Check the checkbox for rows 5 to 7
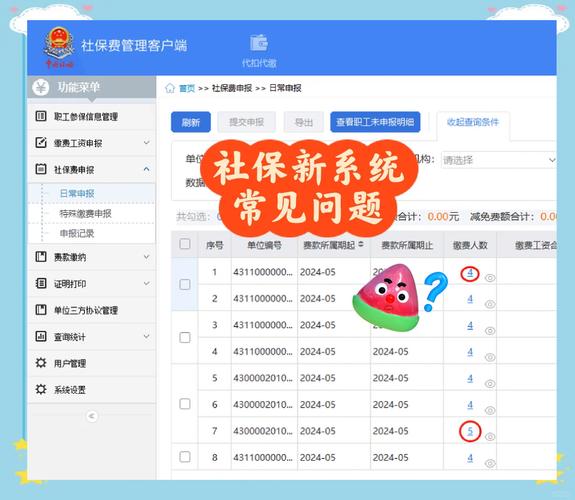This screenshot has height=500, width=575. point(185,404)
